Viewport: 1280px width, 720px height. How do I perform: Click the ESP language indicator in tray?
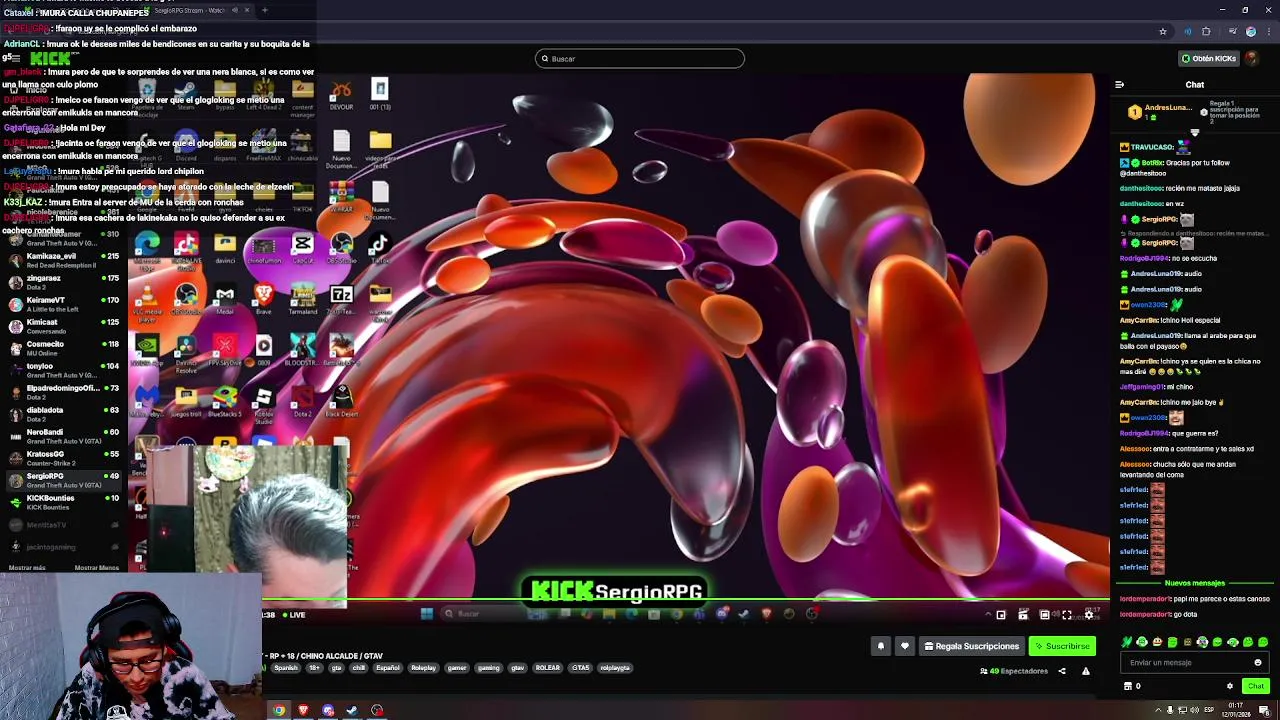[x=1209, y=710]
